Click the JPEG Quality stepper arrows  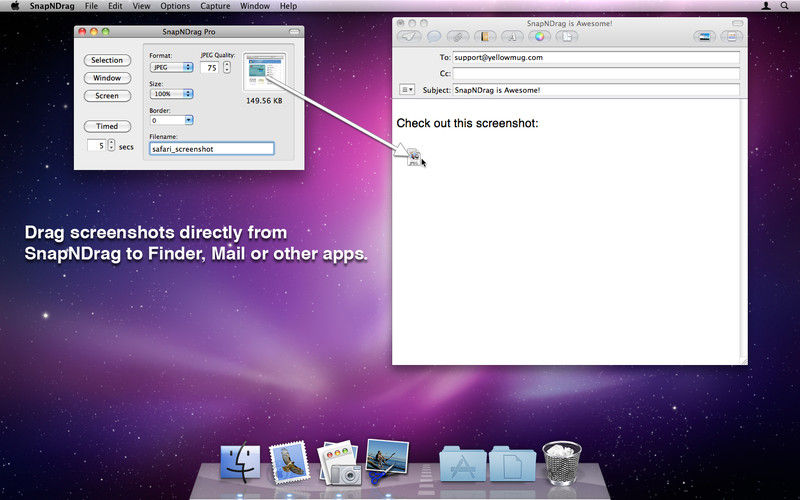[x=227, y=67]
